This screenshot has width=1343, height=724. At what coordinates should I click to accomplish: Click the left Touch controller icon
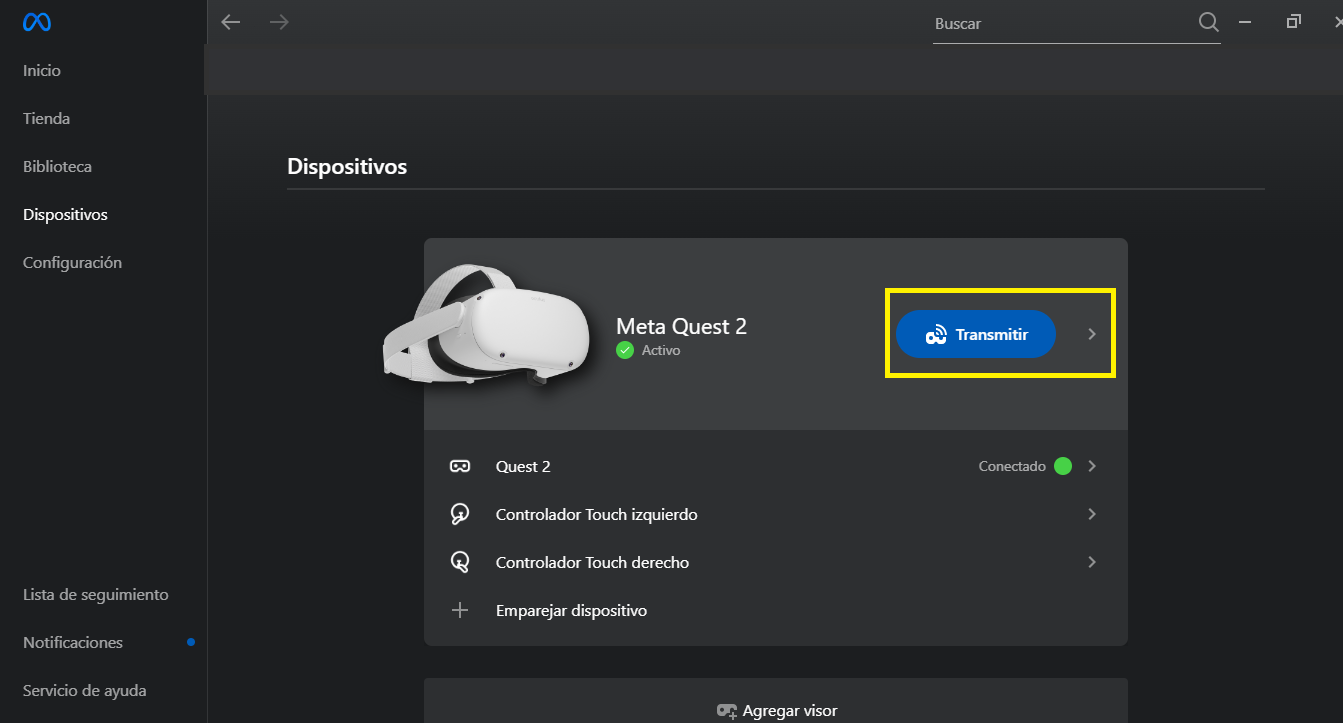(x=460, y=514)
